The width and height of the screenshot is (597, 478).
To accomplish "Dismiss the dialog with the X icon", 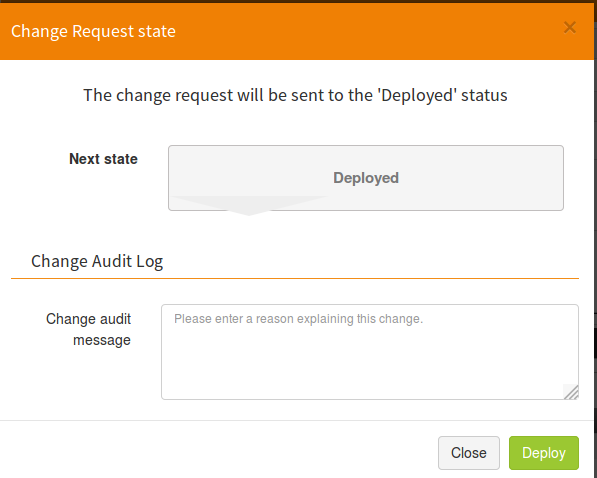I will 570,27.
